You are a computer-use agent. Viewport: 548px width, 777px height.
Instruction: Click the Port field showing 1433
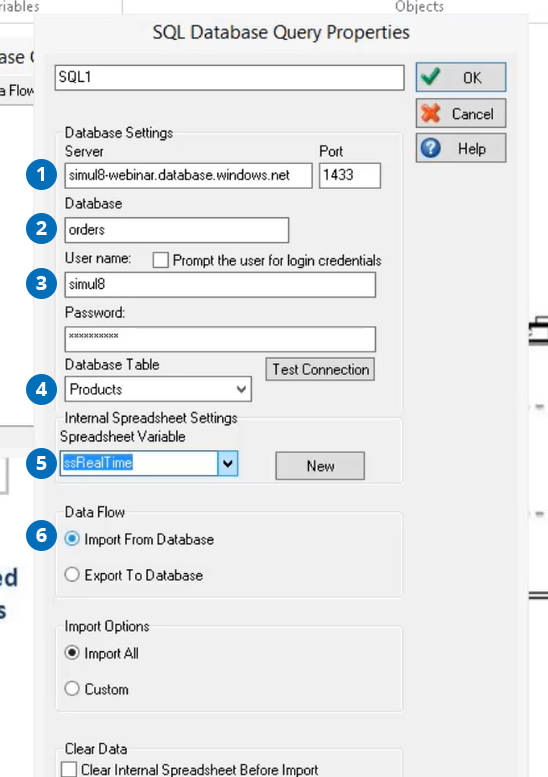pyautogui.click(x=350, y=175)
